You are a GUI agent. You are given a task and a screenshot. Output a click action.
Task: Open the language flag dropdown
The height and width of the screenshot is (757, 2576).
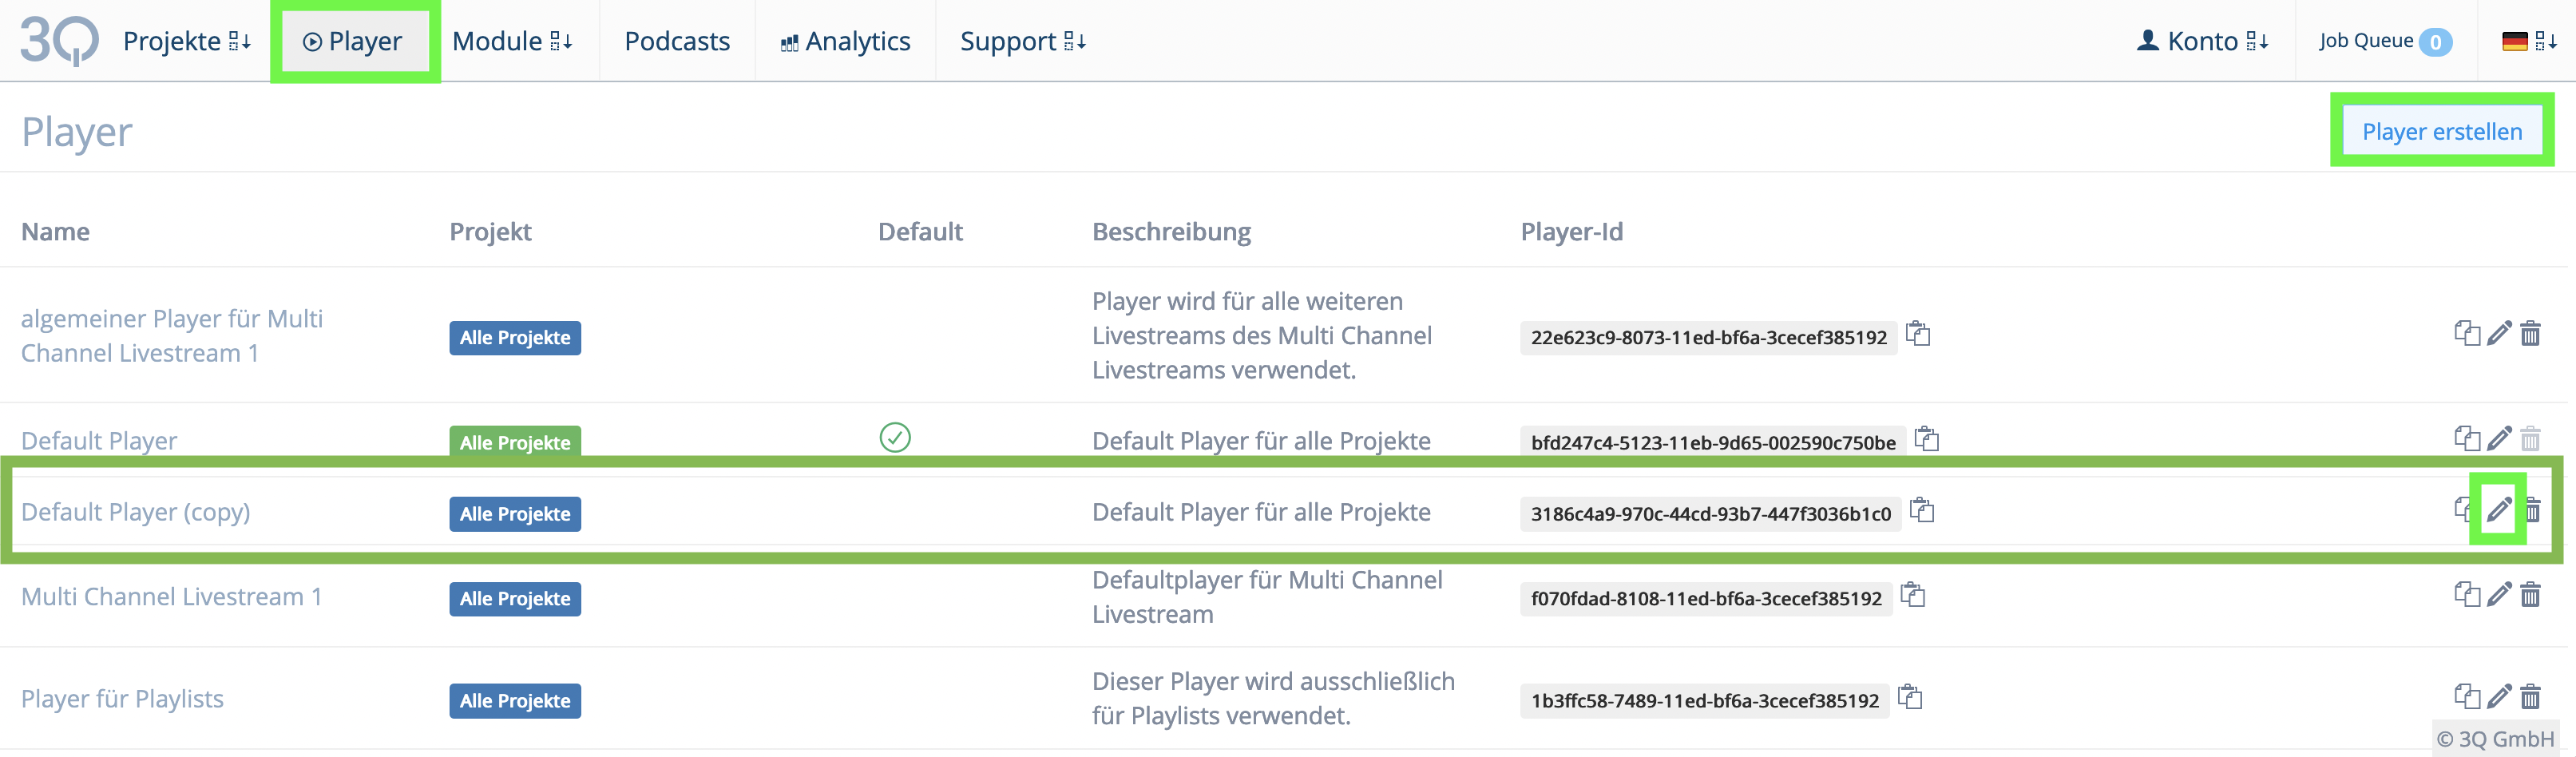(x=2529, y=41)
